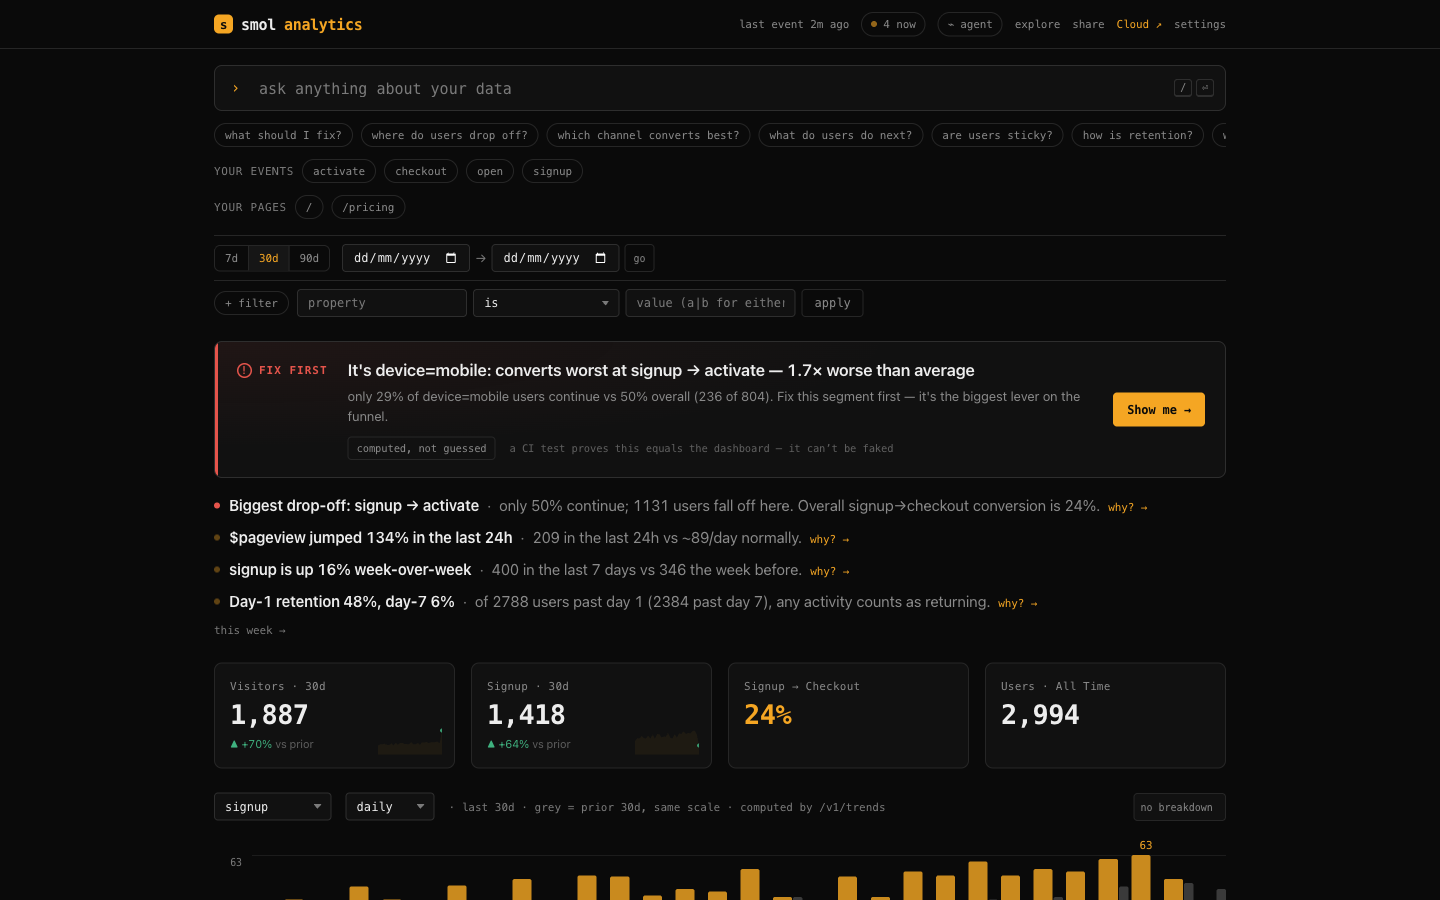Open the agent pill in header
The height and width of the screenshot is (900, 1440).
point(970,24)
